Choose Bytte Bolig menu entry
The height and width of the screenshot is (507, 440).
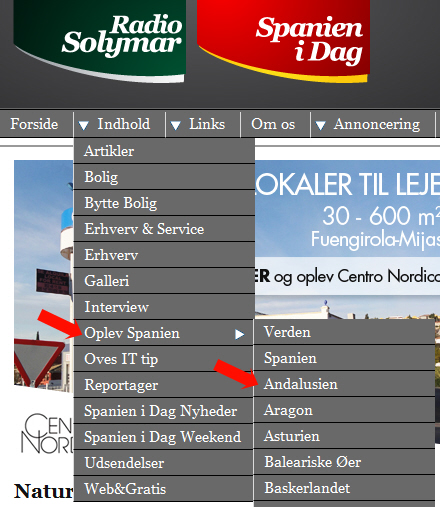tap(164, 203)
